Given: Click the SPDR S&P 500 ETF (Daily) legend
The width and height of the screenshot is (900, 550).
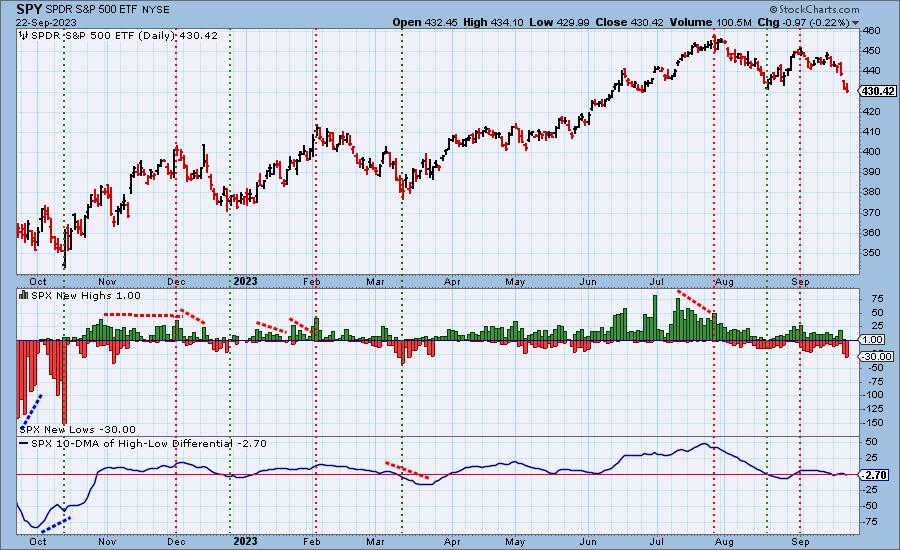Looking at the screenshot, I should [124, 36].
